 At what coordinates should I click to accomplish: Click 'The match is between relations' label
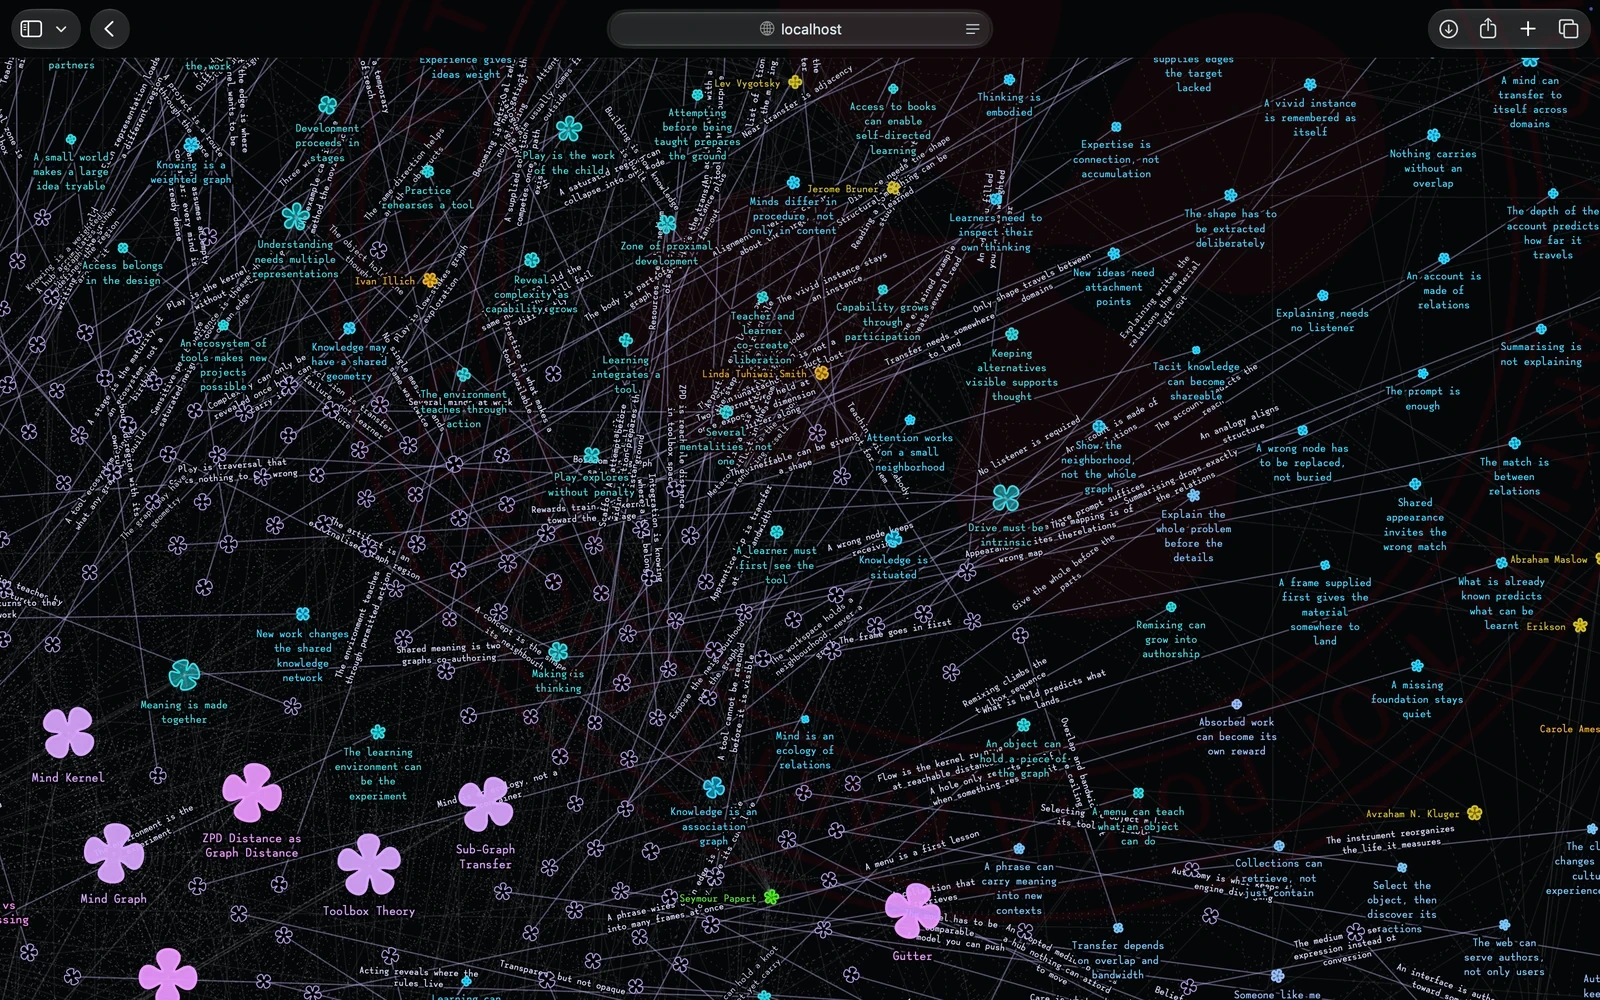pyautogui.click(x=1514, y=476)
